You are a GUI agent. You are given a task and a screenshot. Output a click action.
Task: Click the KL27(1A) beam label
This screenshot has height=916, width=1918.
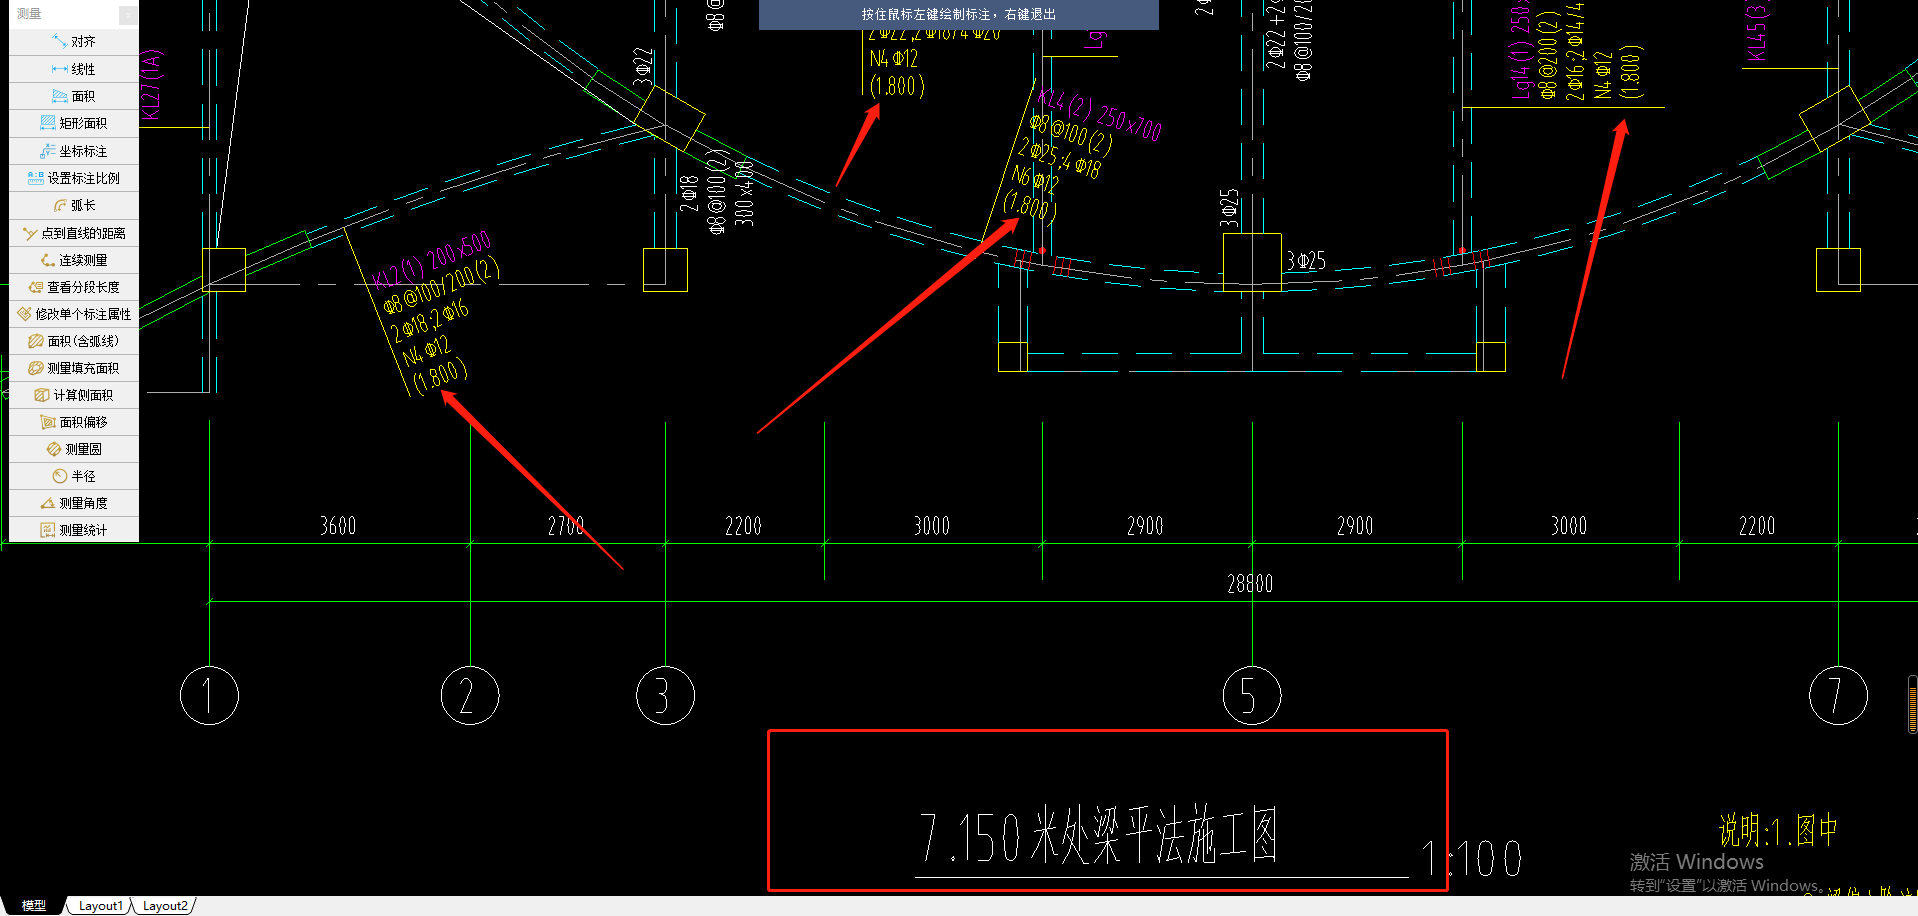(x=151, y=85)
